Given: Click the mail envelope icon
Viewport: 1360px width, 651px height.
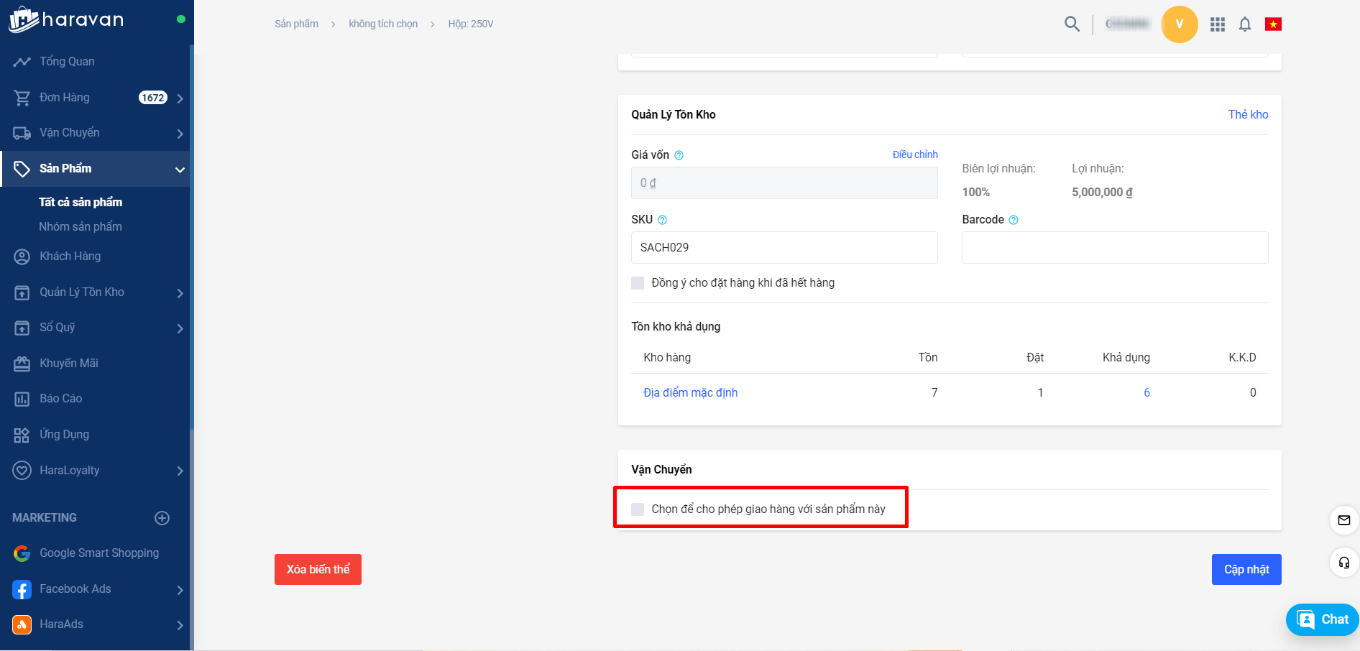Looking at the screenshot, I should (x=1344, y=520).
